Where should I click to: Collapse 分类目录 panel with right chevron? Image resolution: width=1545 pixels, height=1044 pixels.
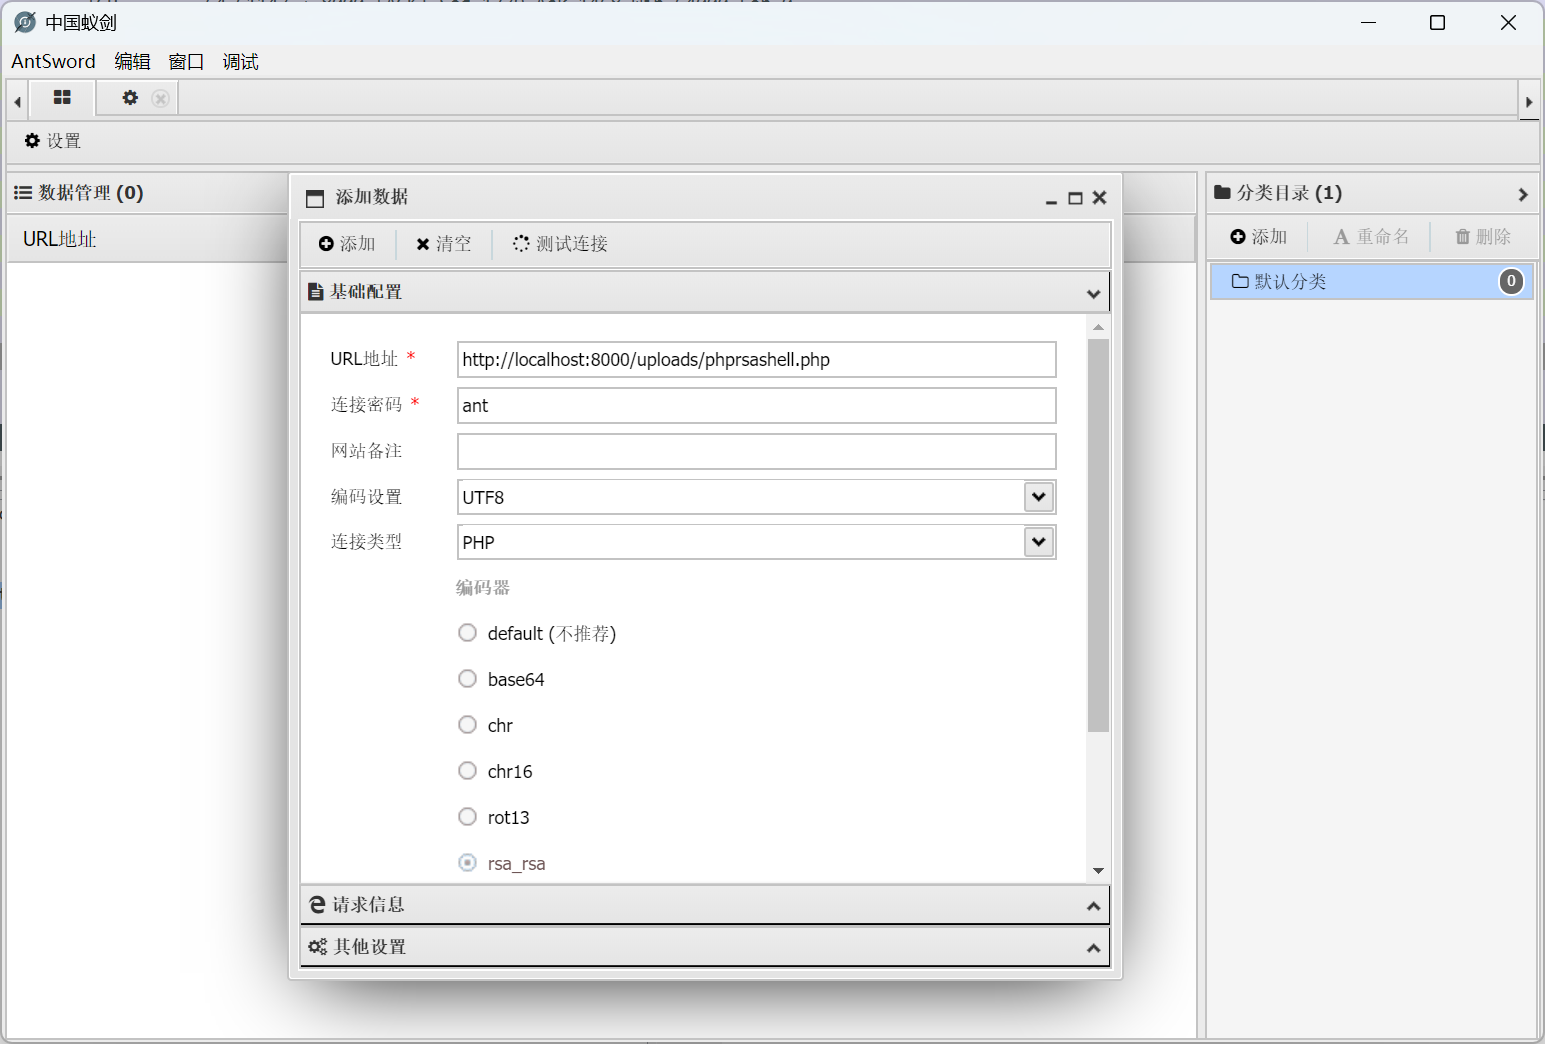tap(1522, 194)
